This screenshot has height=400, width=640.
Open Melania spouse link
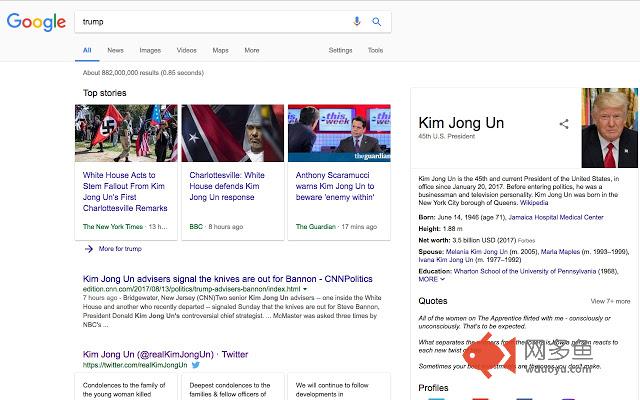[477, 251]
